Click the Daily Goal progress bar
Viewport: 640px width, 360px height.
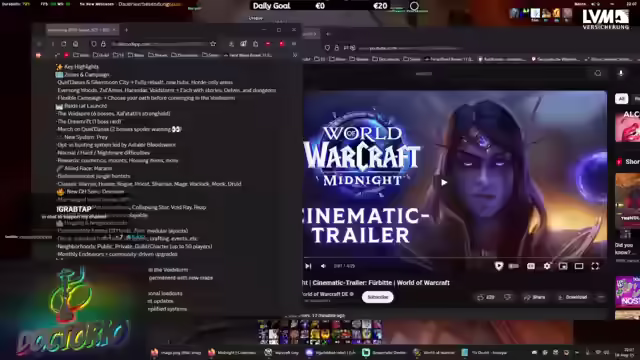[321, 6]
